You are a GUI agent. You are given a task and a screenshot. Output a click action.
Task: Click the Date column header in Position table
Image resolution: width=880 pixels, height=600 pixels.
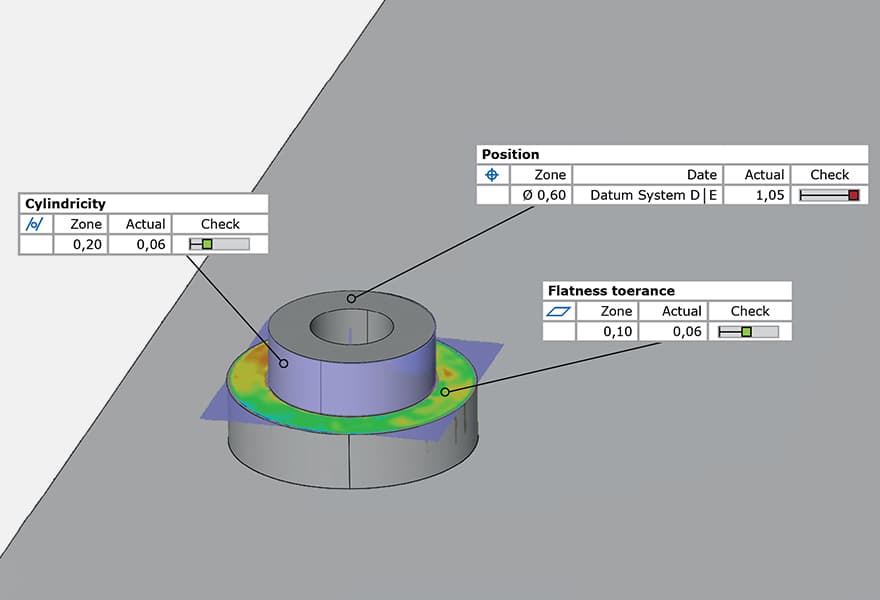(x=701, y=174)
